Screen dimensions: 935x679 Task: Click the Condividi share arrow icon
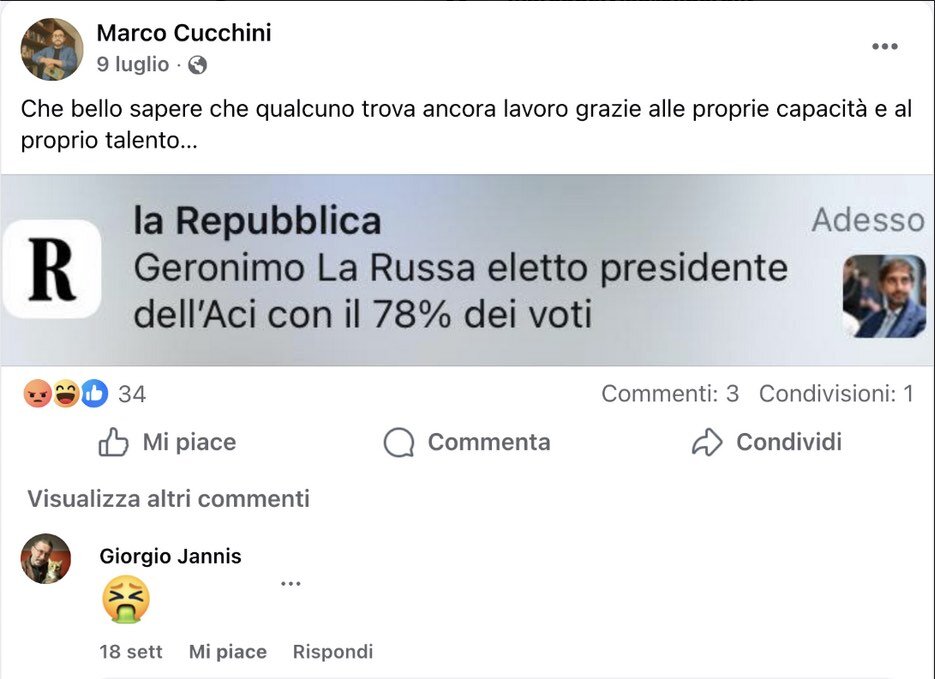[x=709, y=441]
